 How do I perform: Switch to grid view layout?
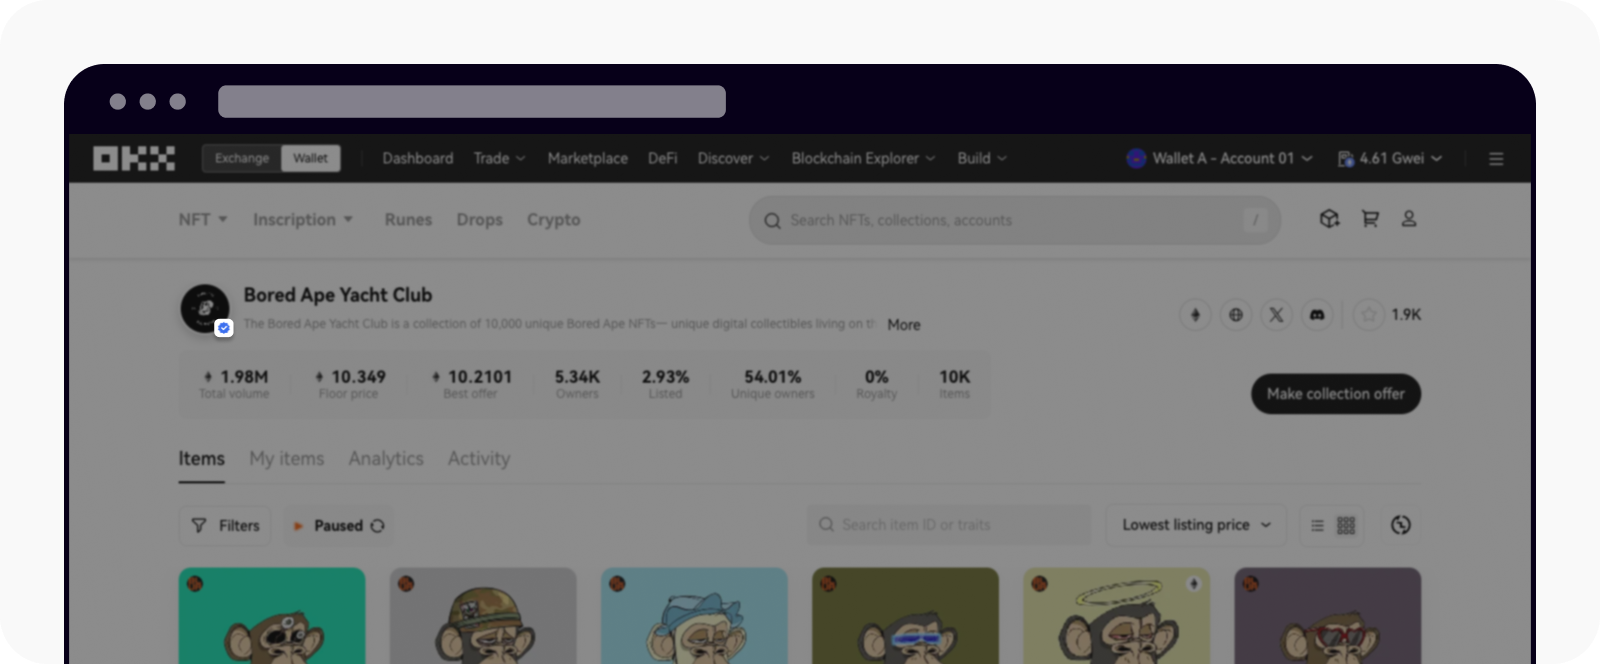coord(1346,526)
